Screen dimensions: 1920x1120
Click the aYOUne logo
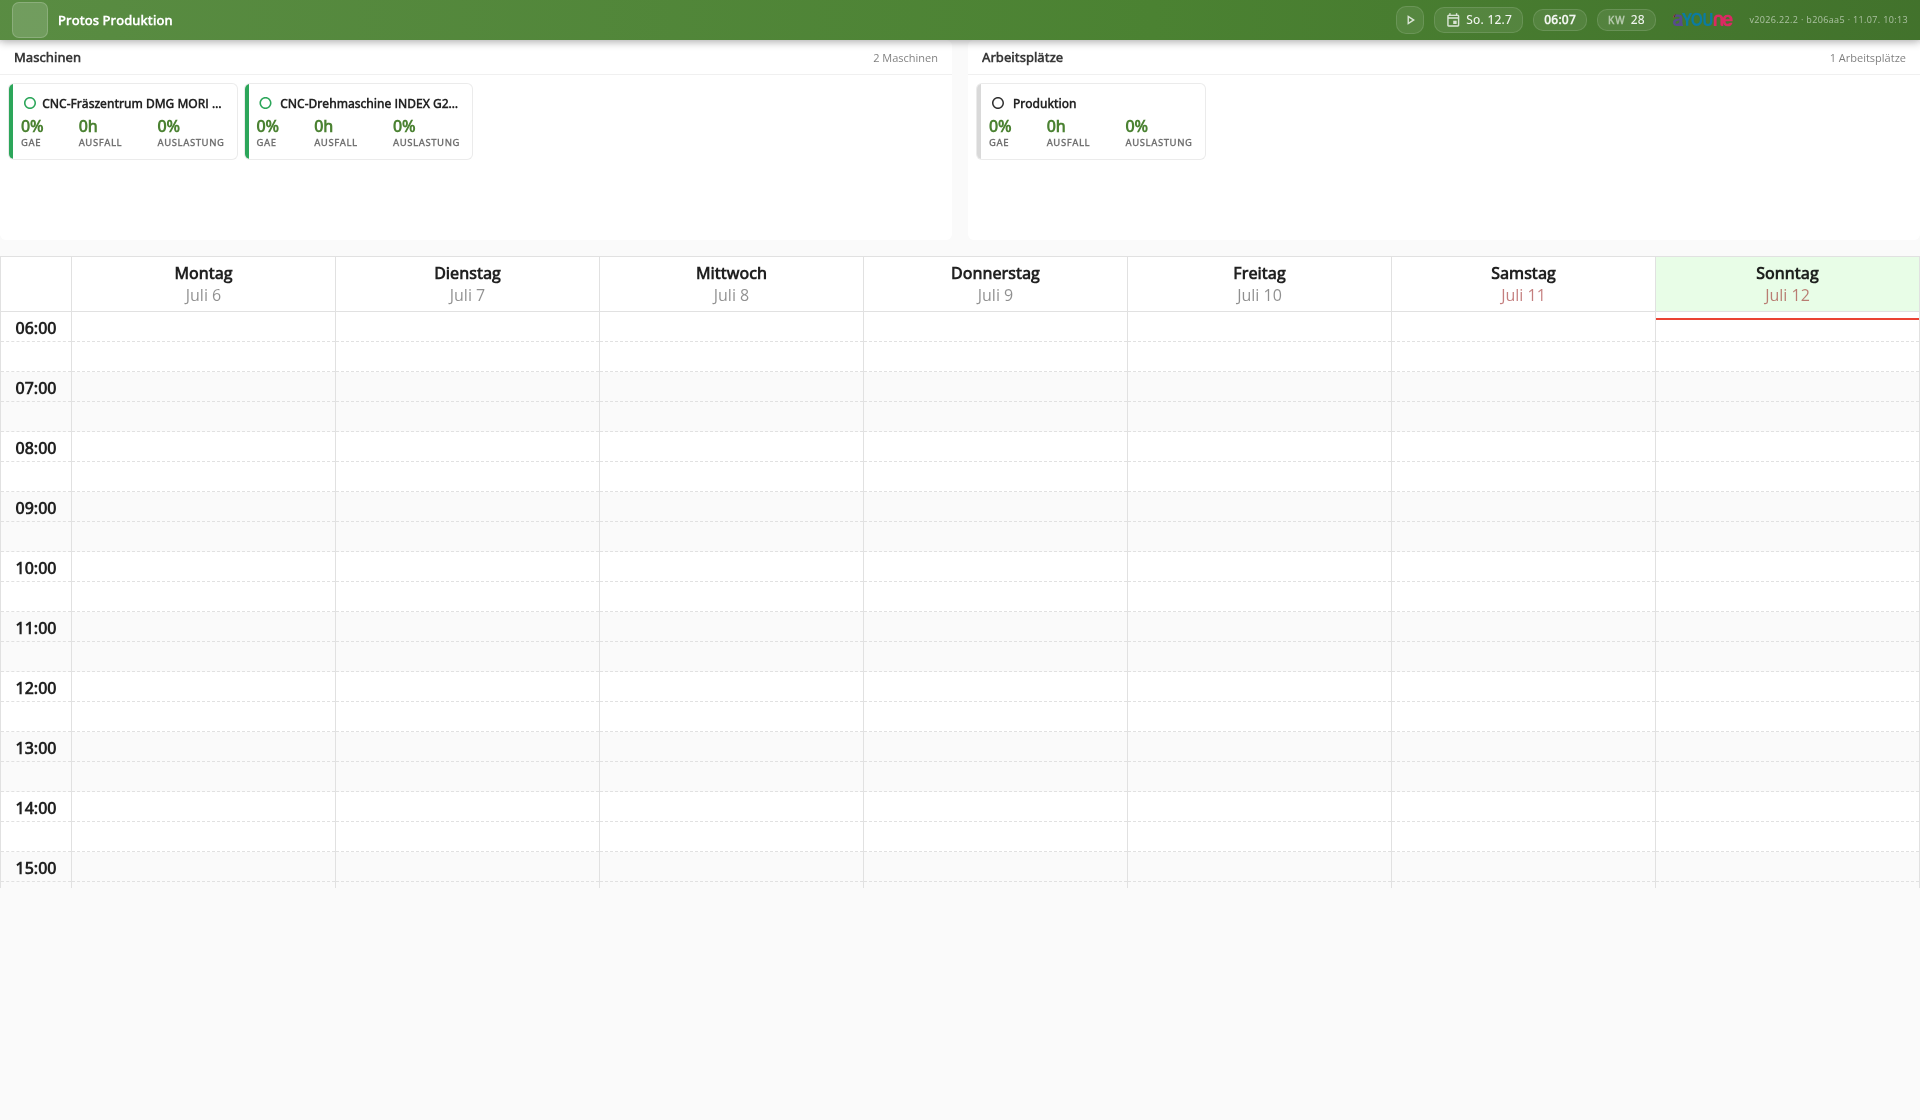pos(1702,20)
